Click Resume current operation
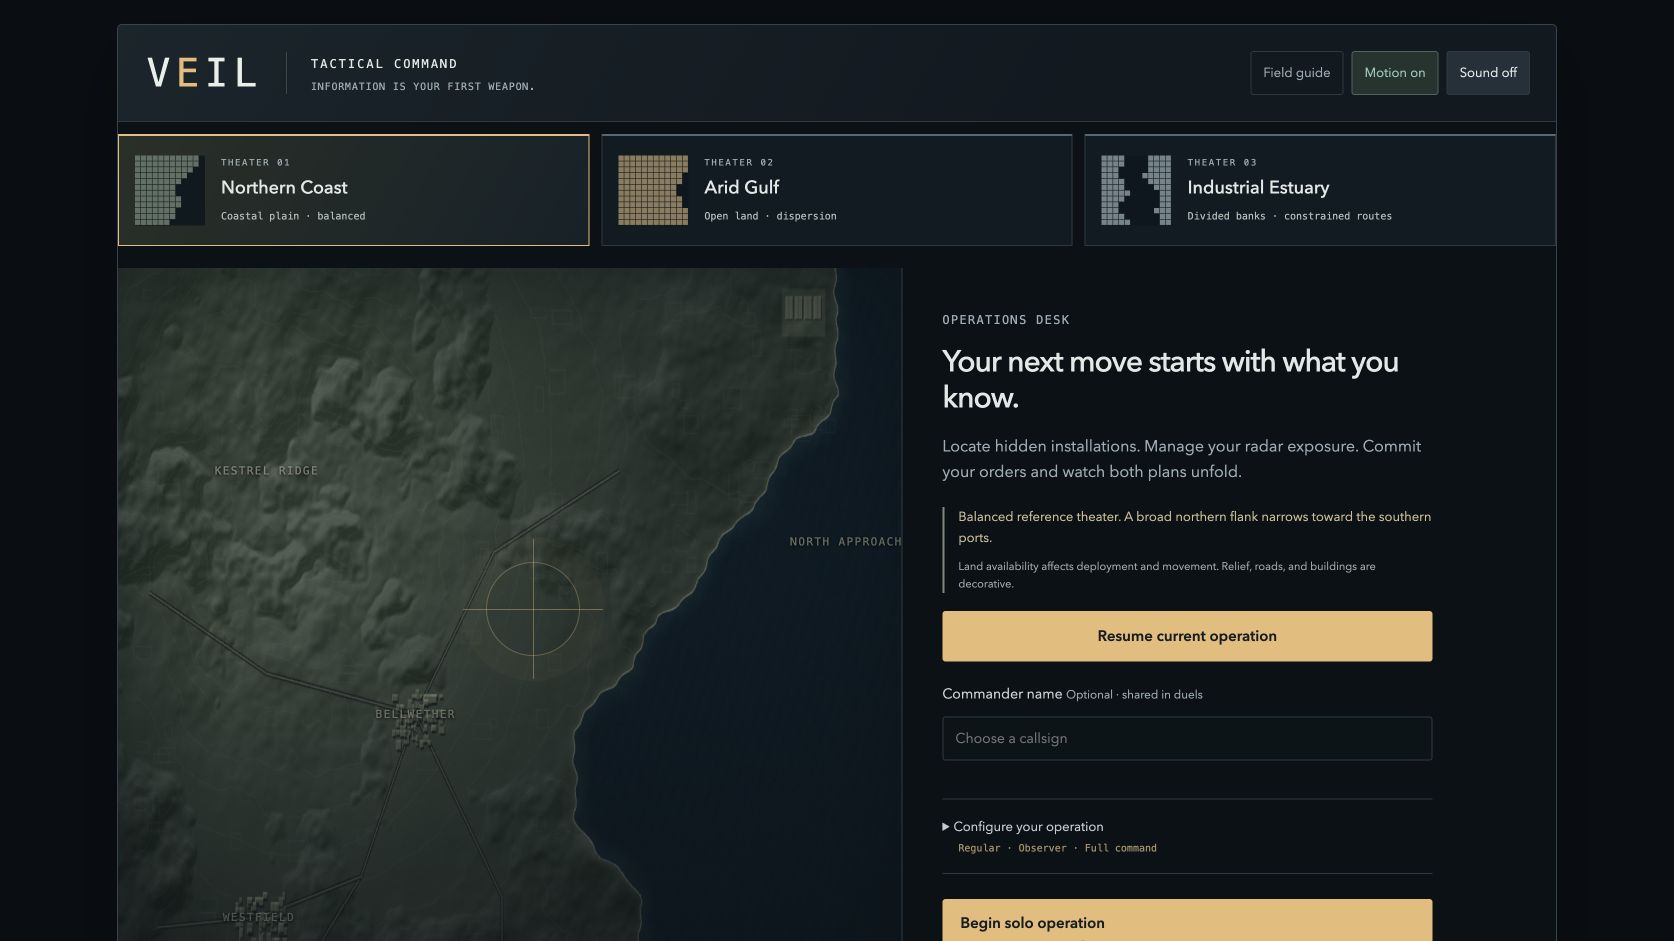Screen dimensions: 1674x941 pos(1187,636)
